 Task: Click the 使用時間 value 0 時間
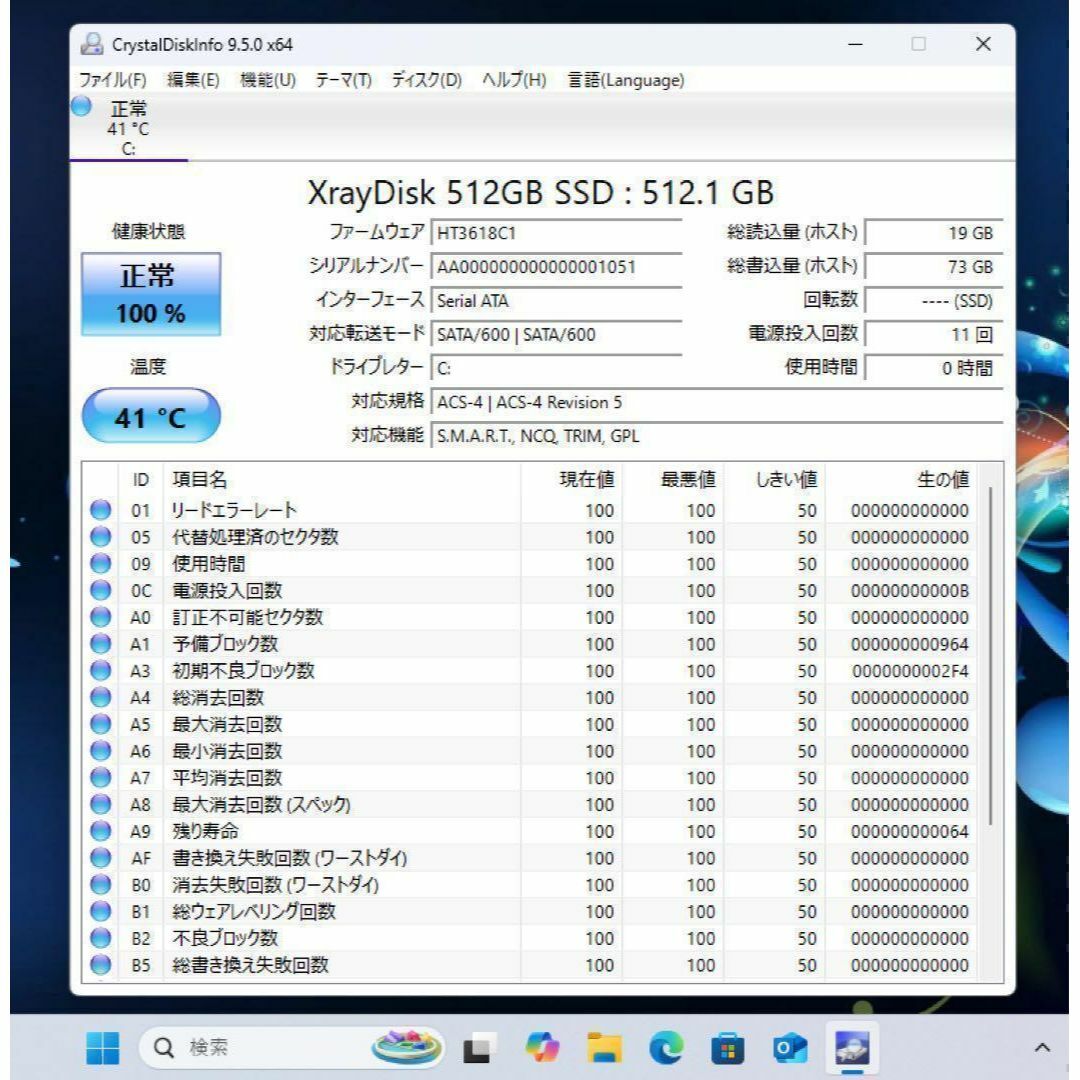pos(933,368)
